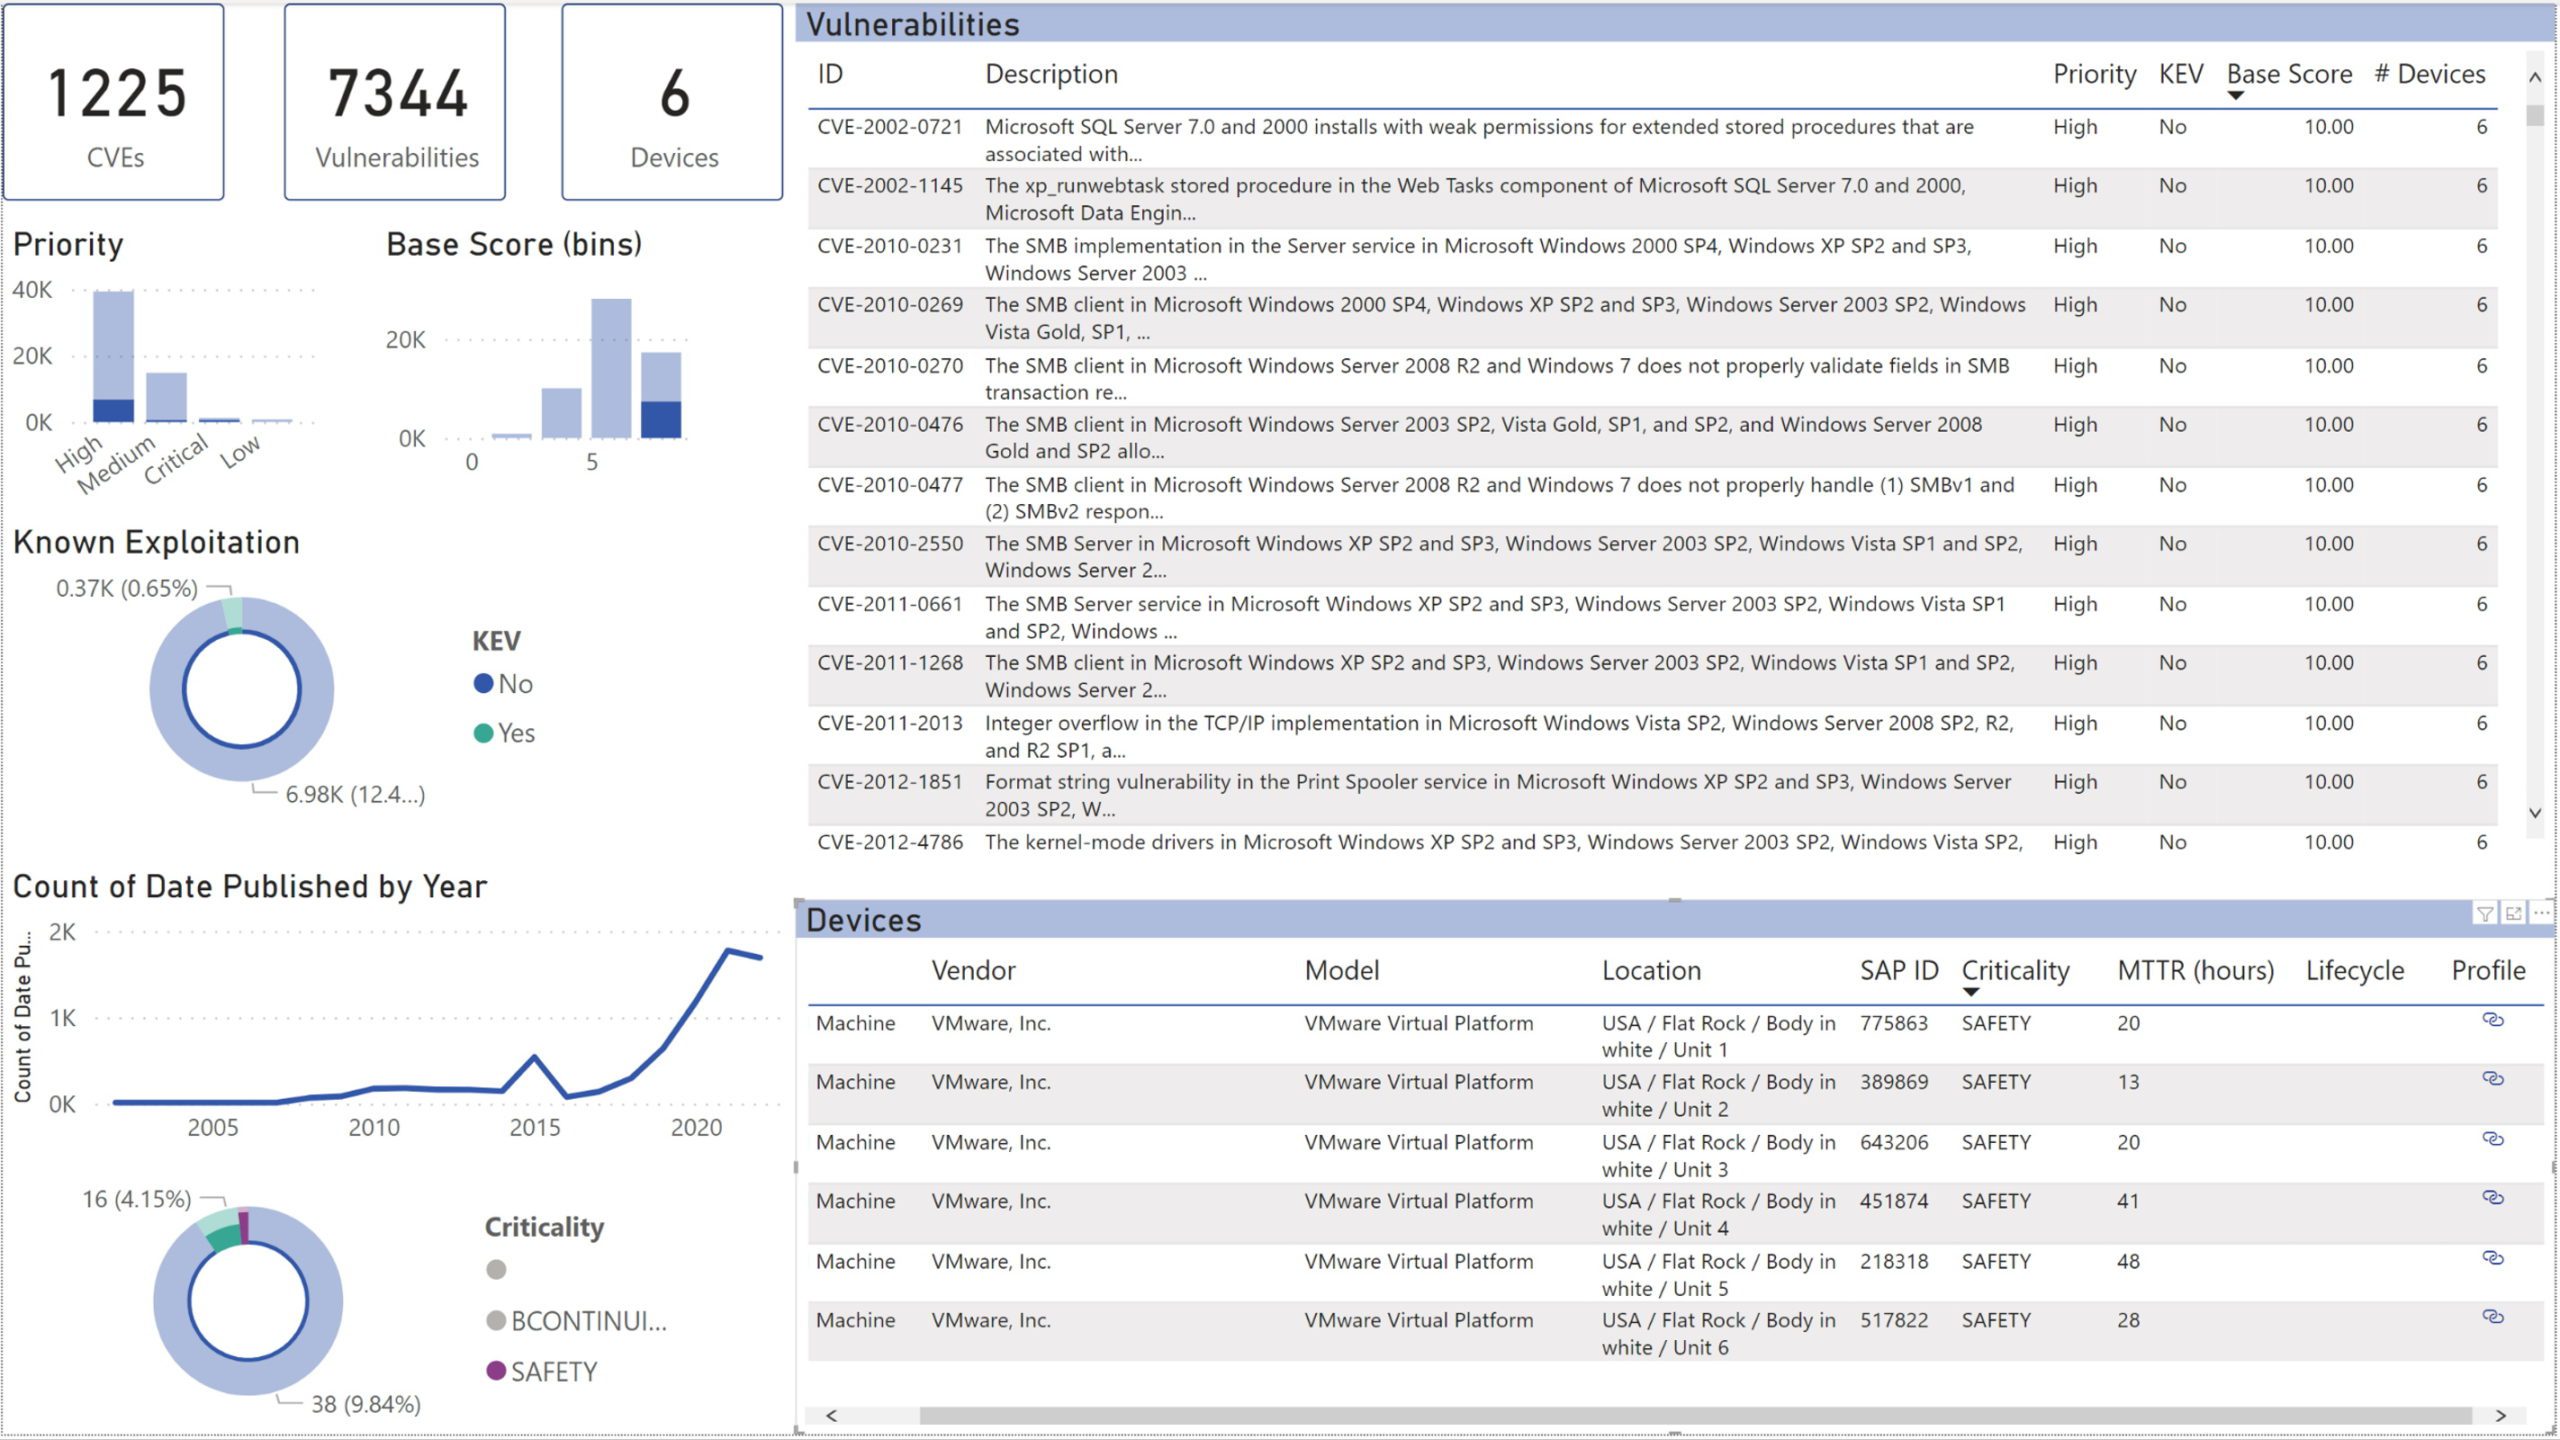The image size is (2560, 1440).
Task: Sort Devices by Location column header
Action: tap(1651, 971)
